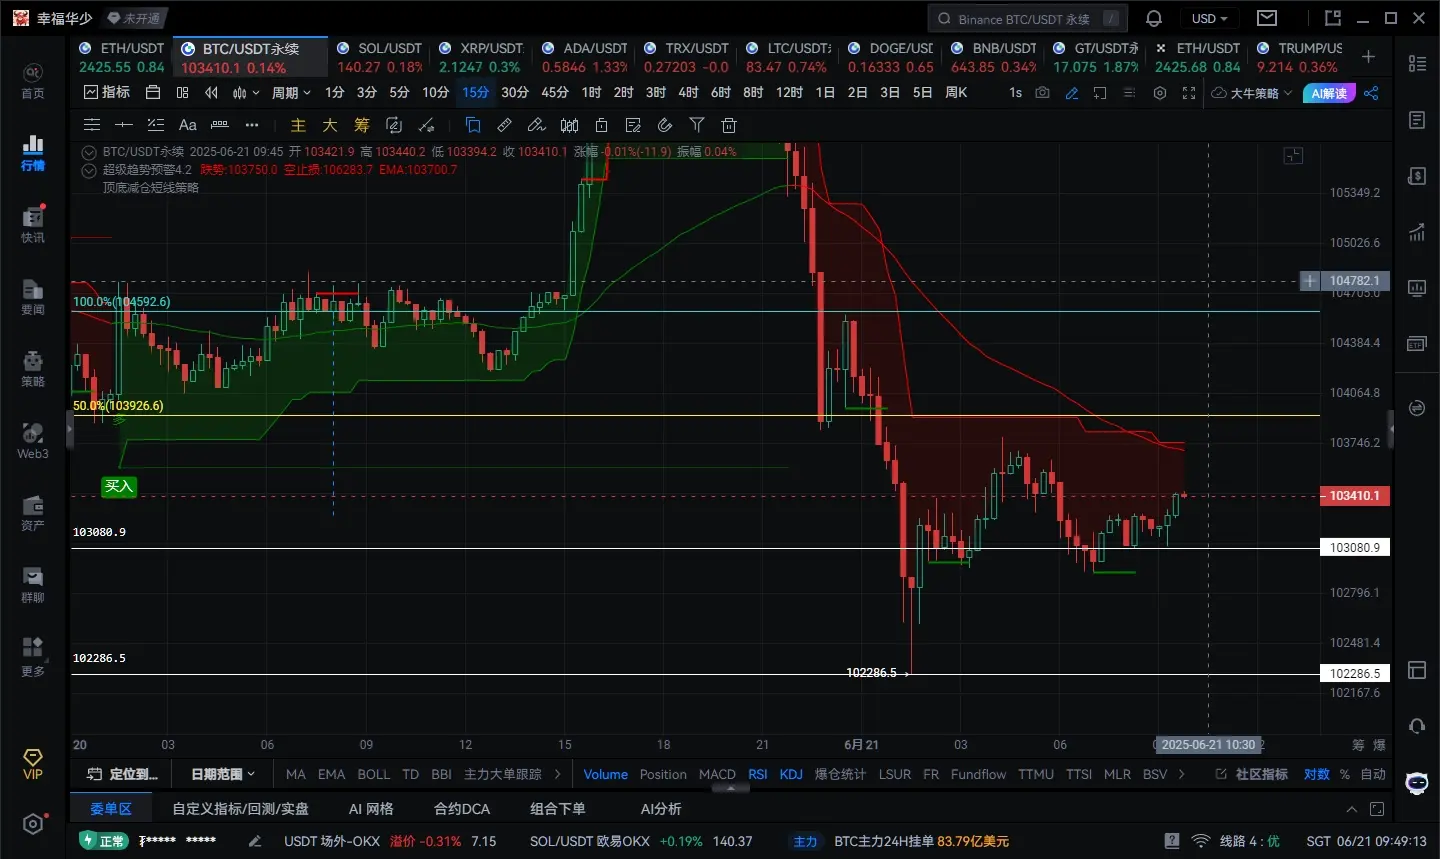Open the 行情 market section in sidebar
Viewport: 1440px width, 859px height.
tap(33, 153)
